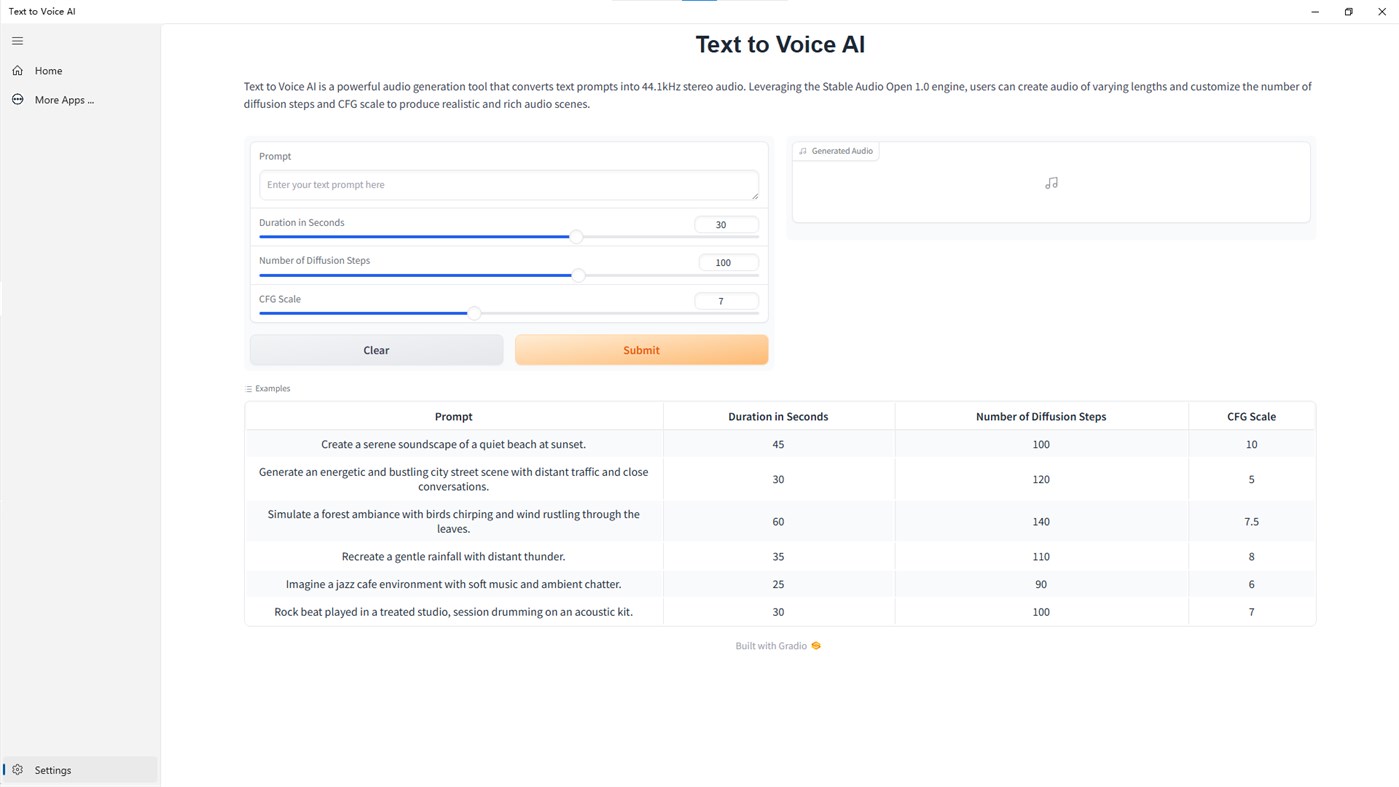This screenshot has width=1399, height=787.
Task: Click the CFG Scale slider handle
Action: tap(474, 313)
